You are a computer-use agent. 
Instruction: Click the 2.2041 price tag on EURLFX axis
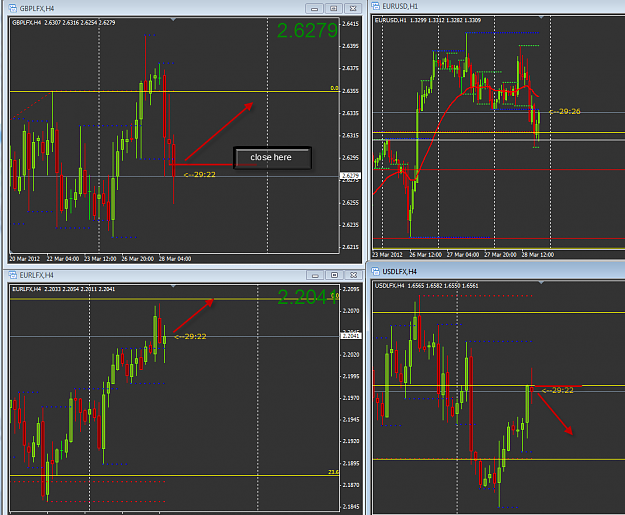pyautogui.click(x=350, y=336)
